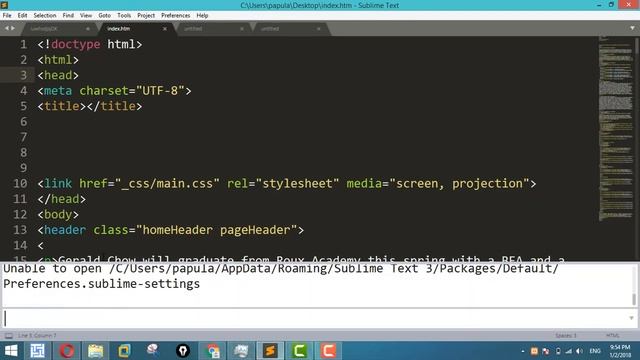
Task: Open the File menu
Action: point(7,16)
